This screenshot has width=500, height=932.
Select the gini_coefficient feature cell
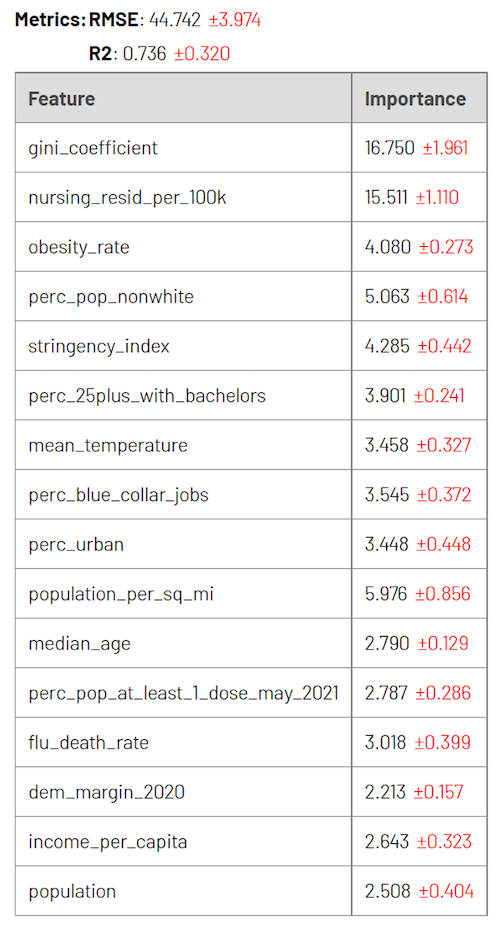coord(184,148)
